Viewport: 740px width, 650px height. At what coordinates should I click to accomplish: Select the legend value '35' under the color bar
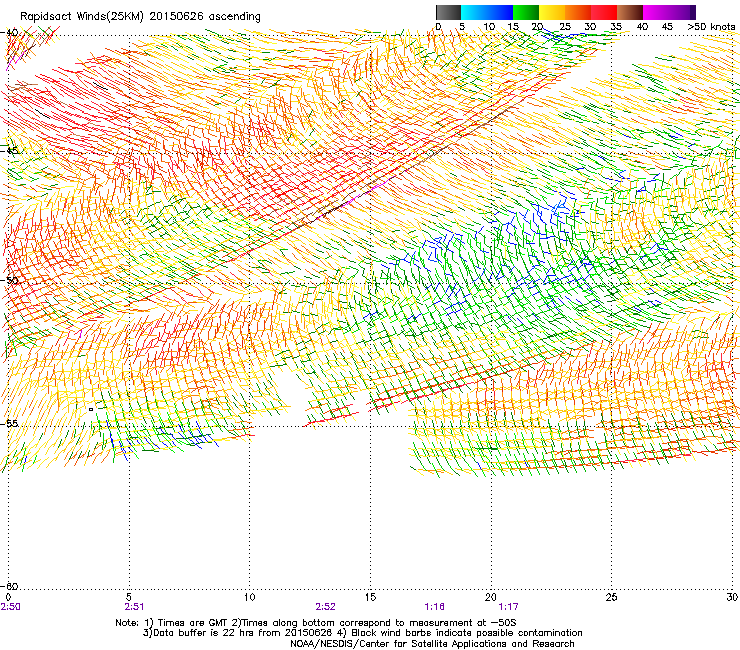616,27
